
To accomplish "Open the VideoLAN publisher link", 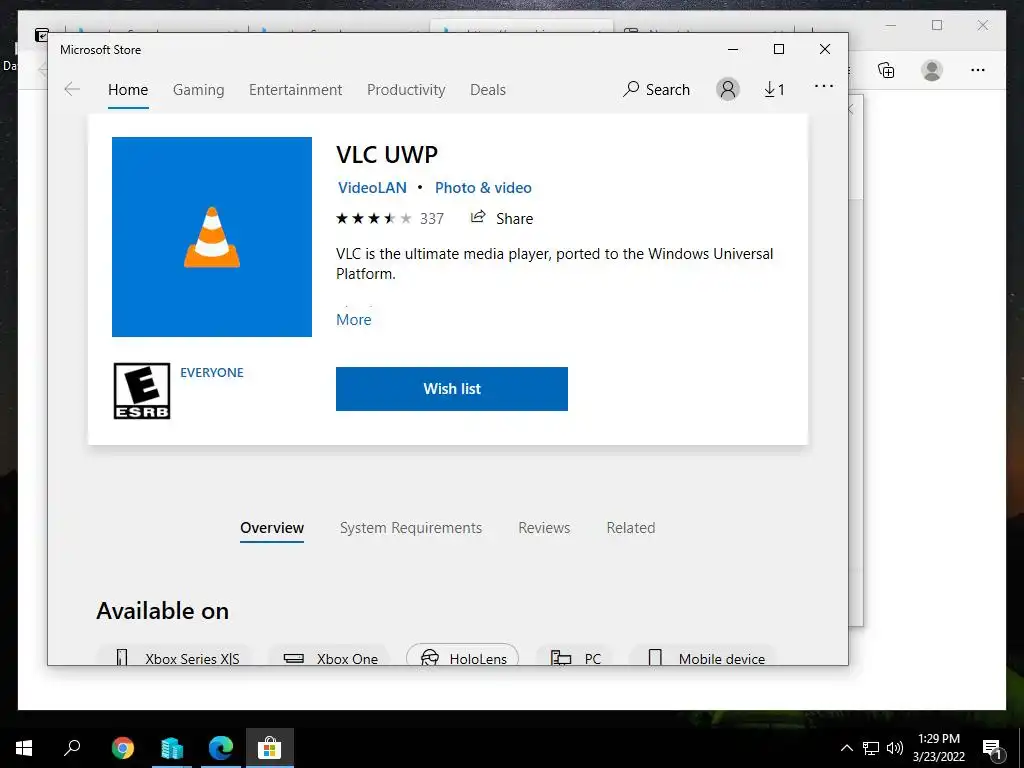I will (x=372, y=187).
